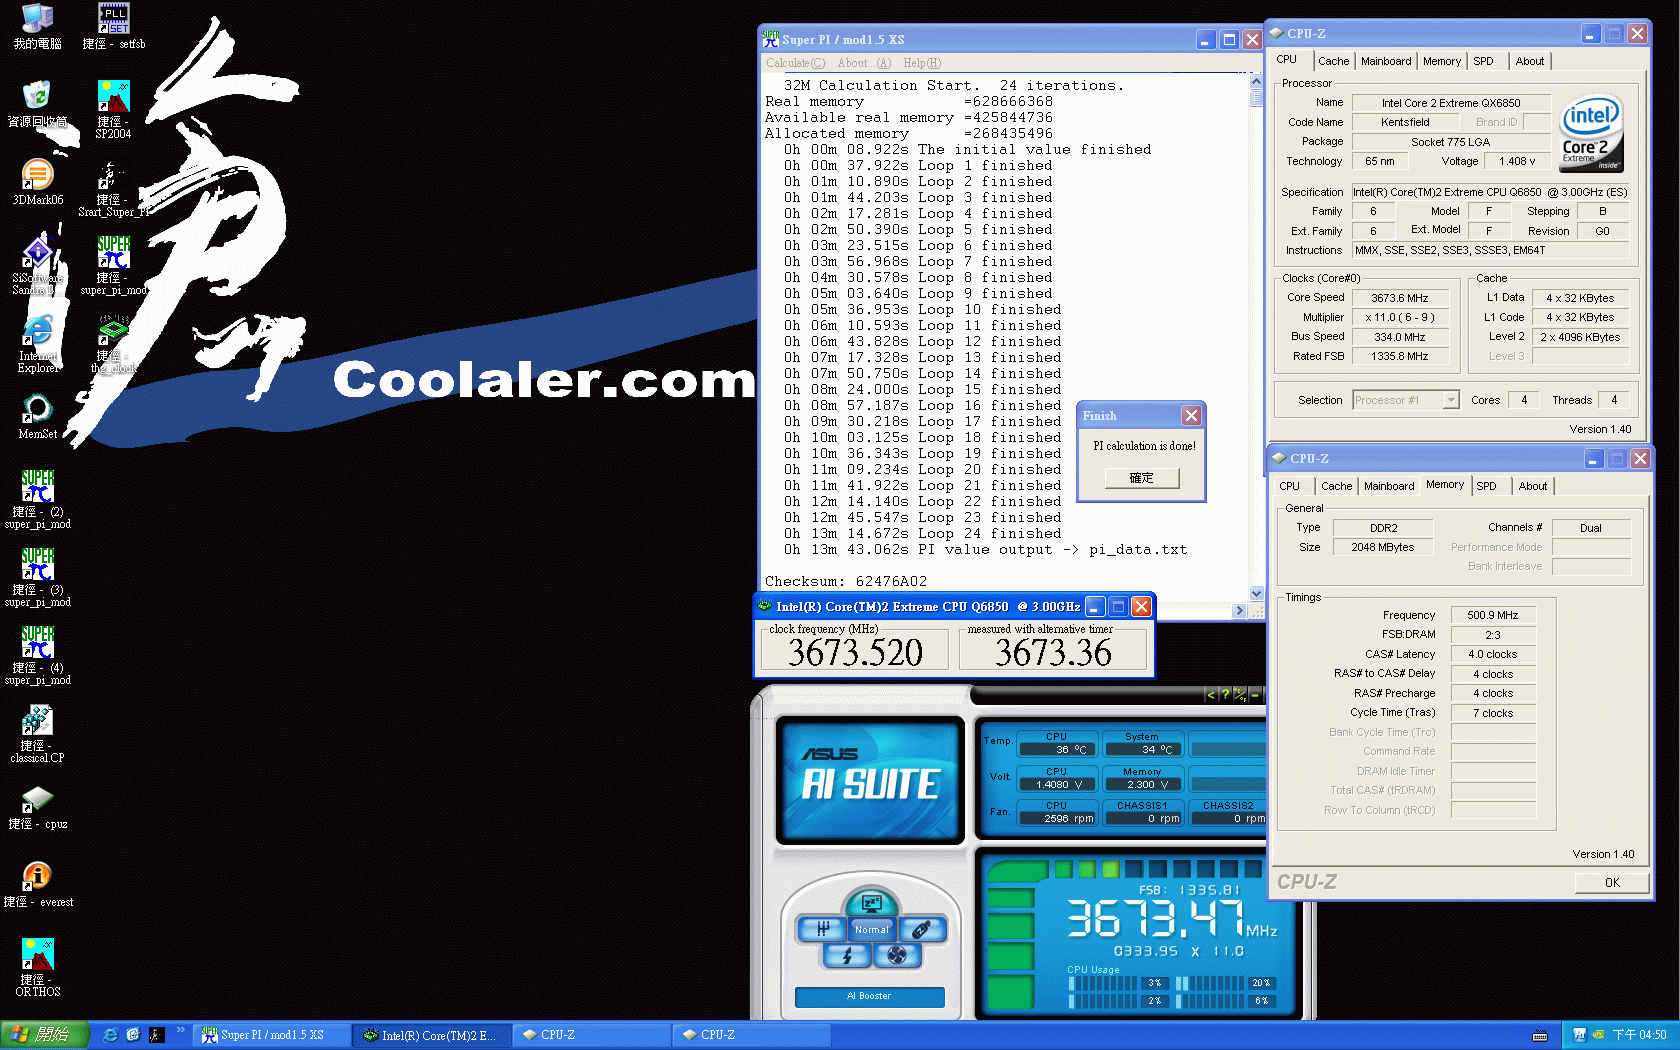Click OK in the CPU-Z Memory window
The image size is (1680, 1050).
click(1611, 882)
